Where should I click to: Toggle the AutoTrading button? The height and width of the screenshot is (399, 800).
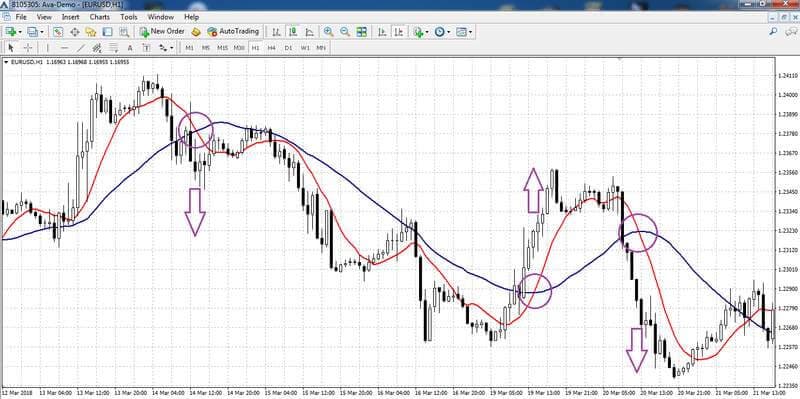click(234, 32)
